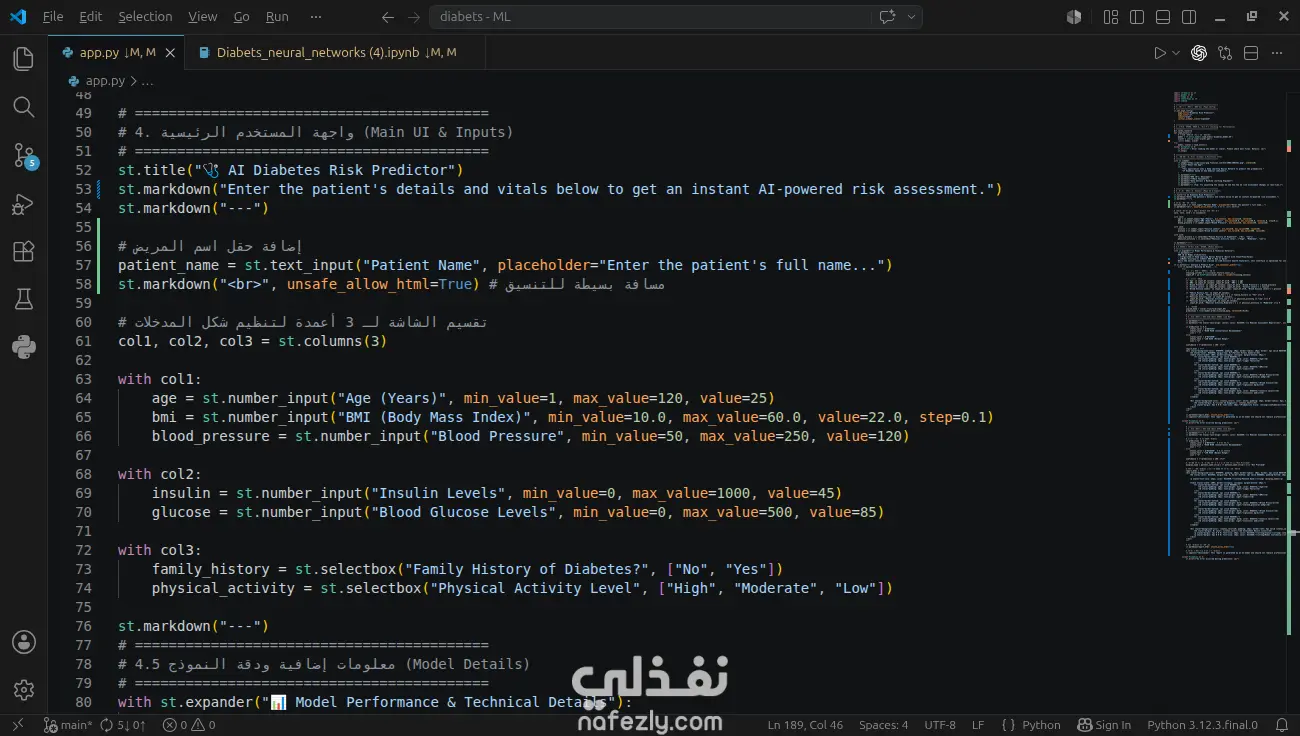Open the Testing flask view
The height and width of the screenshot is (736, 1300).
(x=23, y=299)
